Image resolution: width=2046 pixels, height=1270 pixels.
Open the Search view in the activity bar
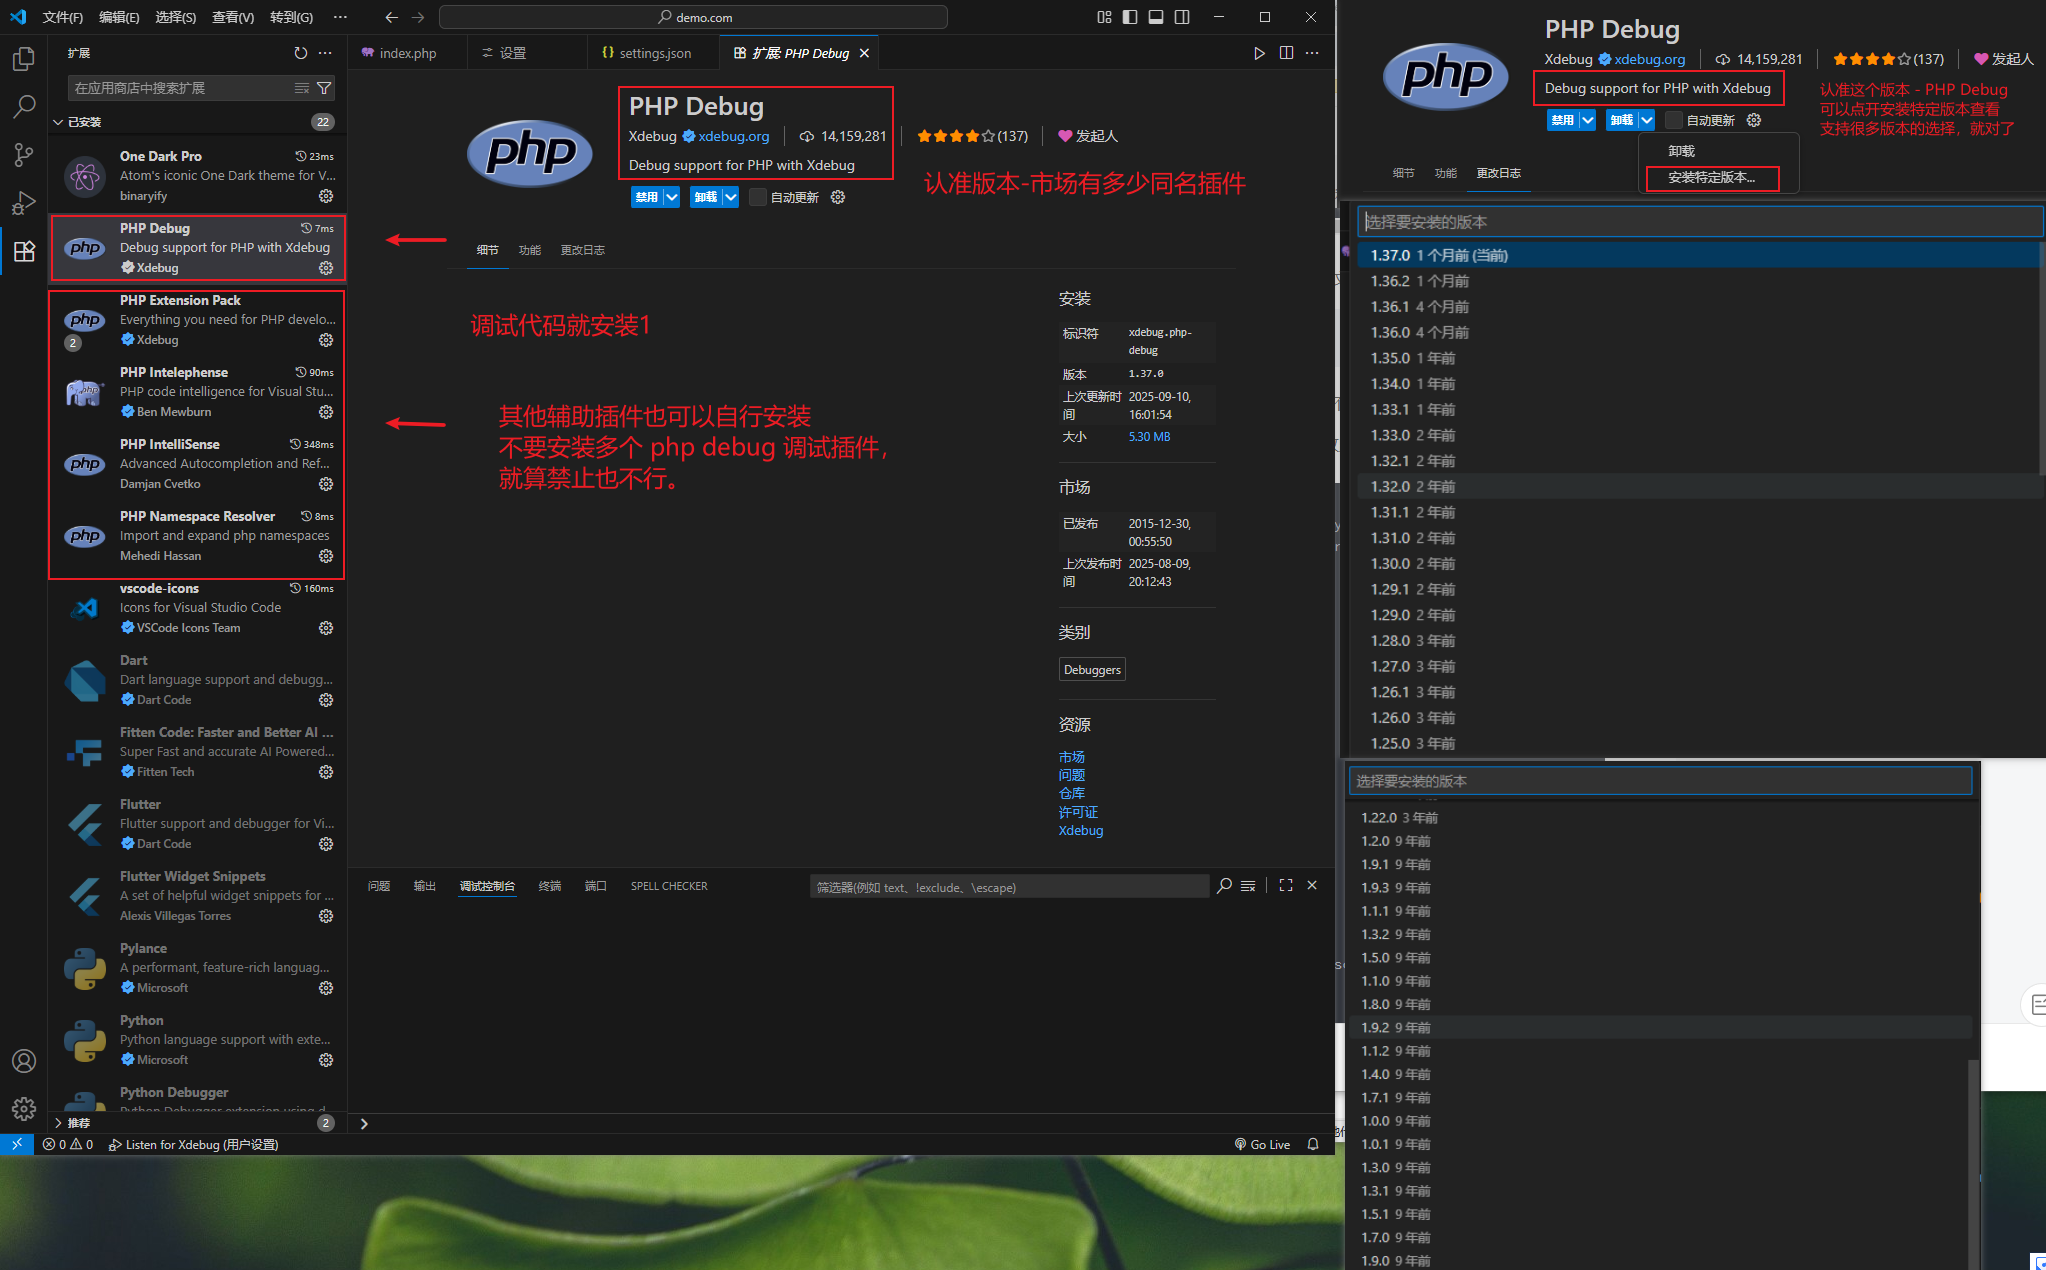pyautogui.click(x=23, y=106)
